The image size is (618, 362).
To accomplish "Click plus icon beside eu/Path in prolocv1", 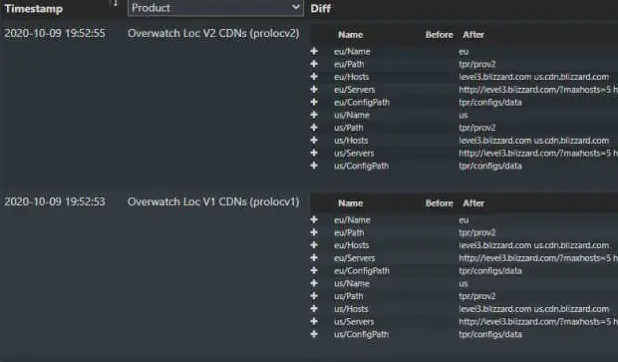I will tap(314, 232).
